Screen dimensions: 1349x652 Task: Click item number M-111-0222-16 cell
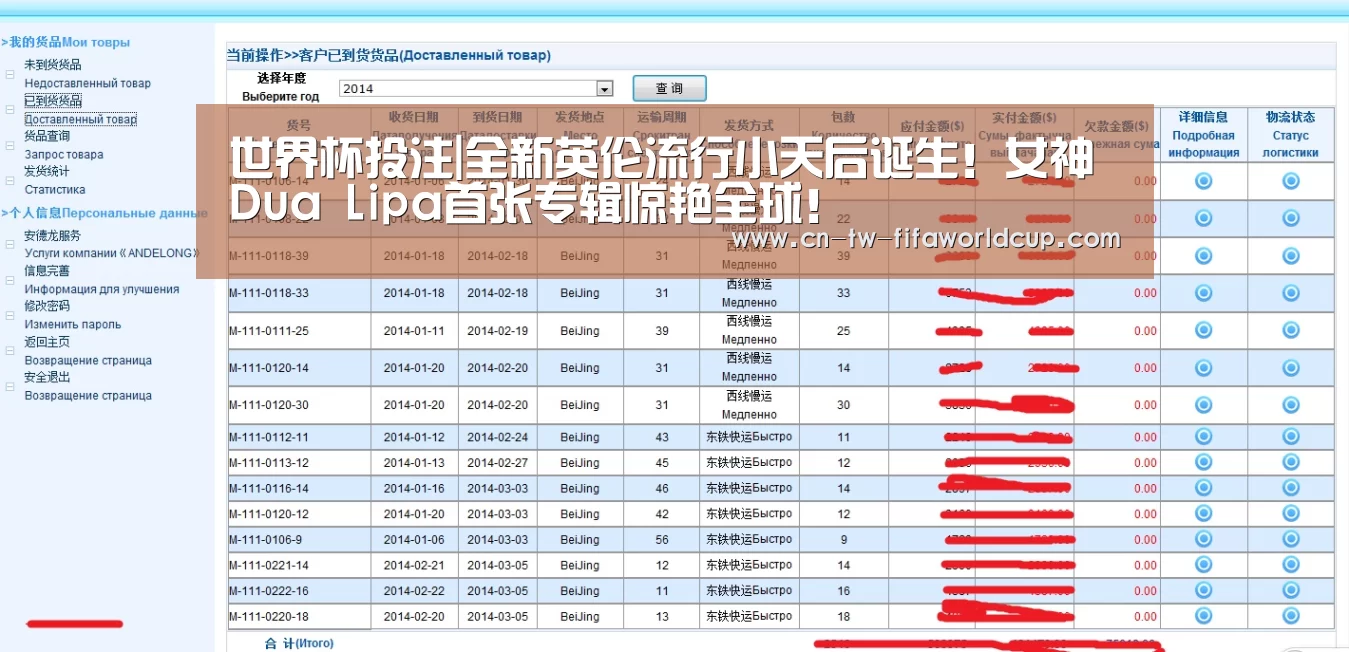coord(299,590)
